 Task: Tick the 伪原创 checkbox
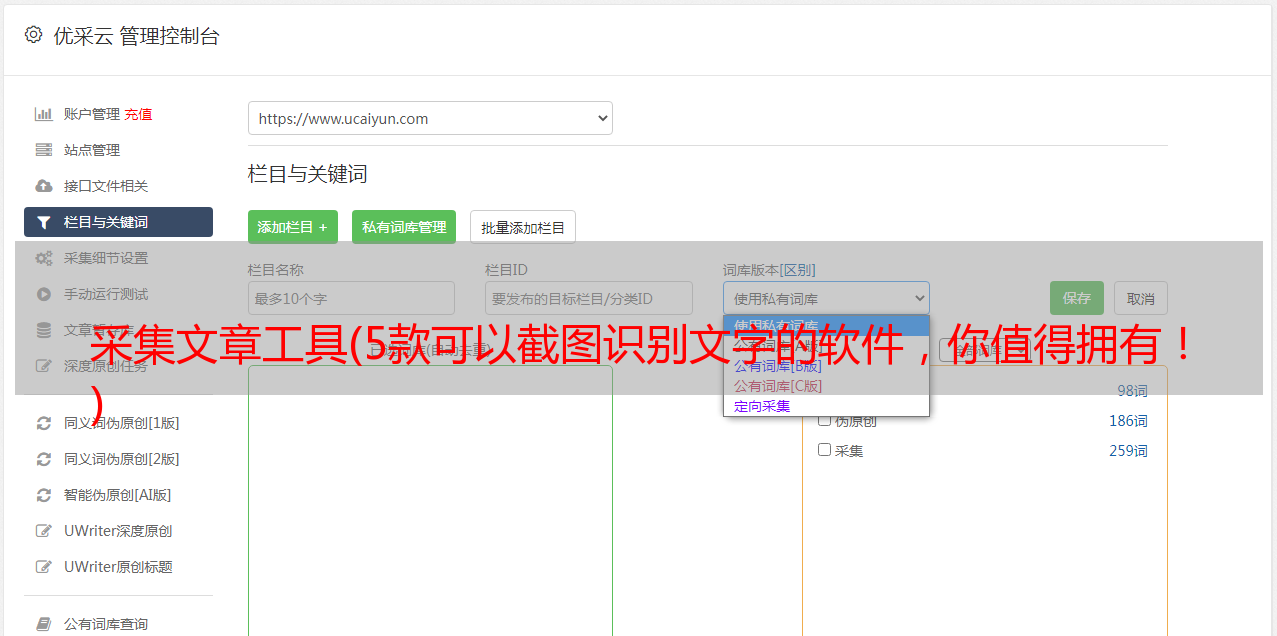825,420
